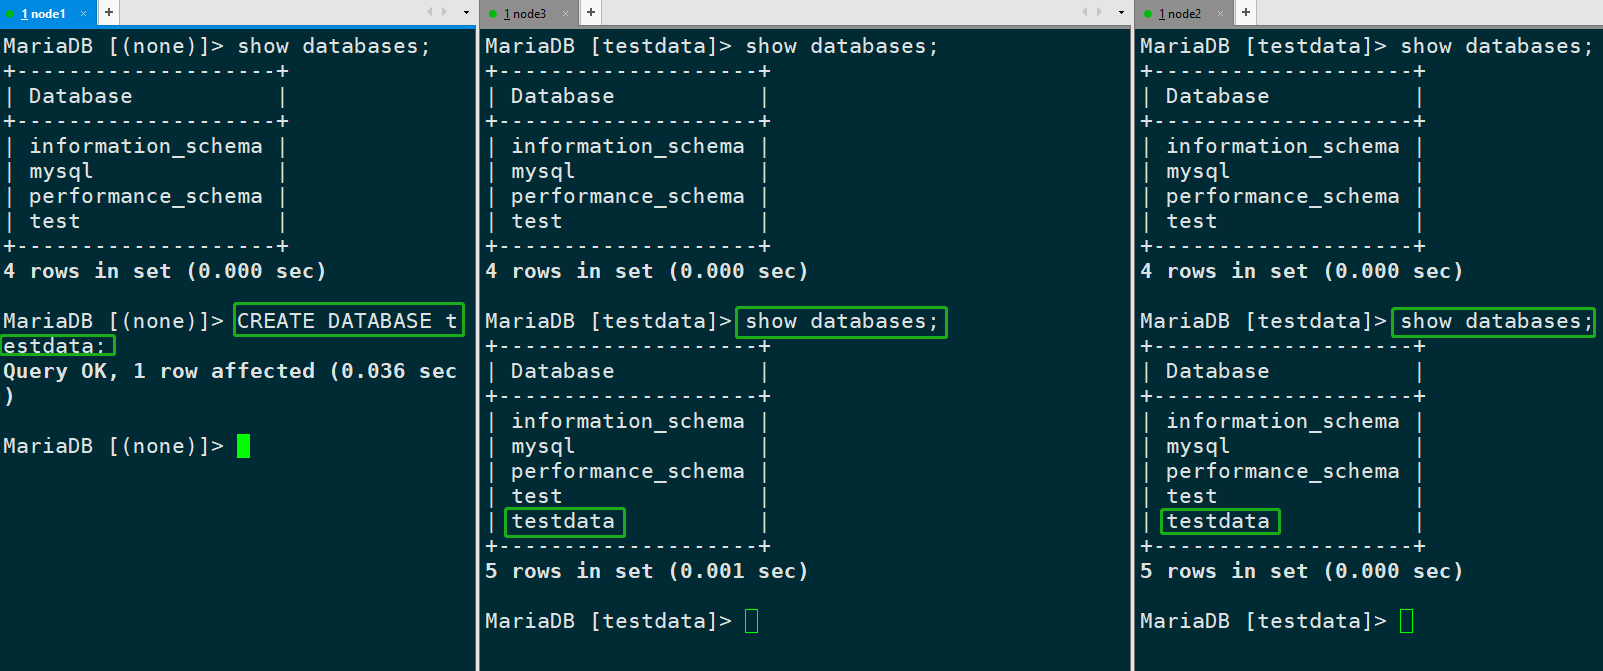Click green connection indicator on node2 tab
The image size is (1603, 671).
pyautogui.click(x=1148, y=14)
